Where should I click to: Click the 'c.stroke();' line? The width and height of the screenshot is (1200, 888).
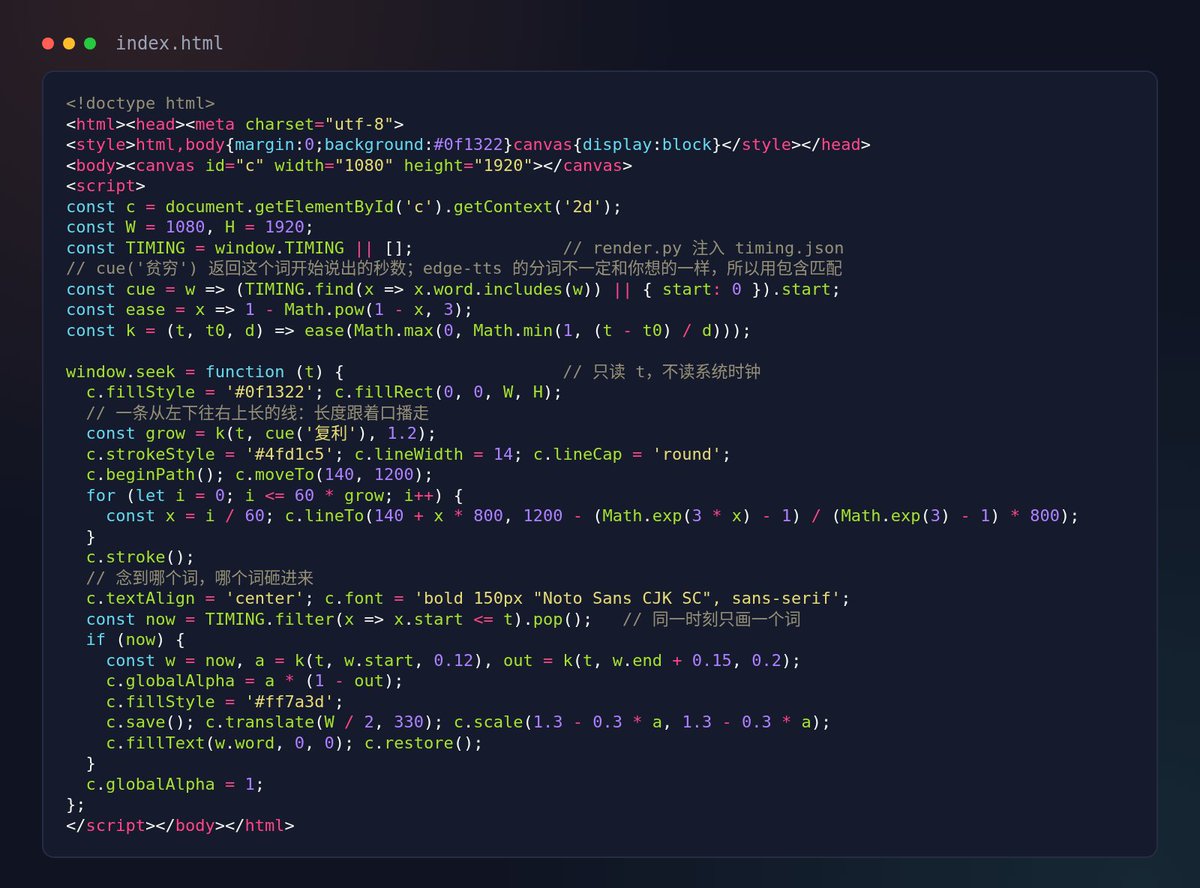pyautogui.click(x=140, y=557)
